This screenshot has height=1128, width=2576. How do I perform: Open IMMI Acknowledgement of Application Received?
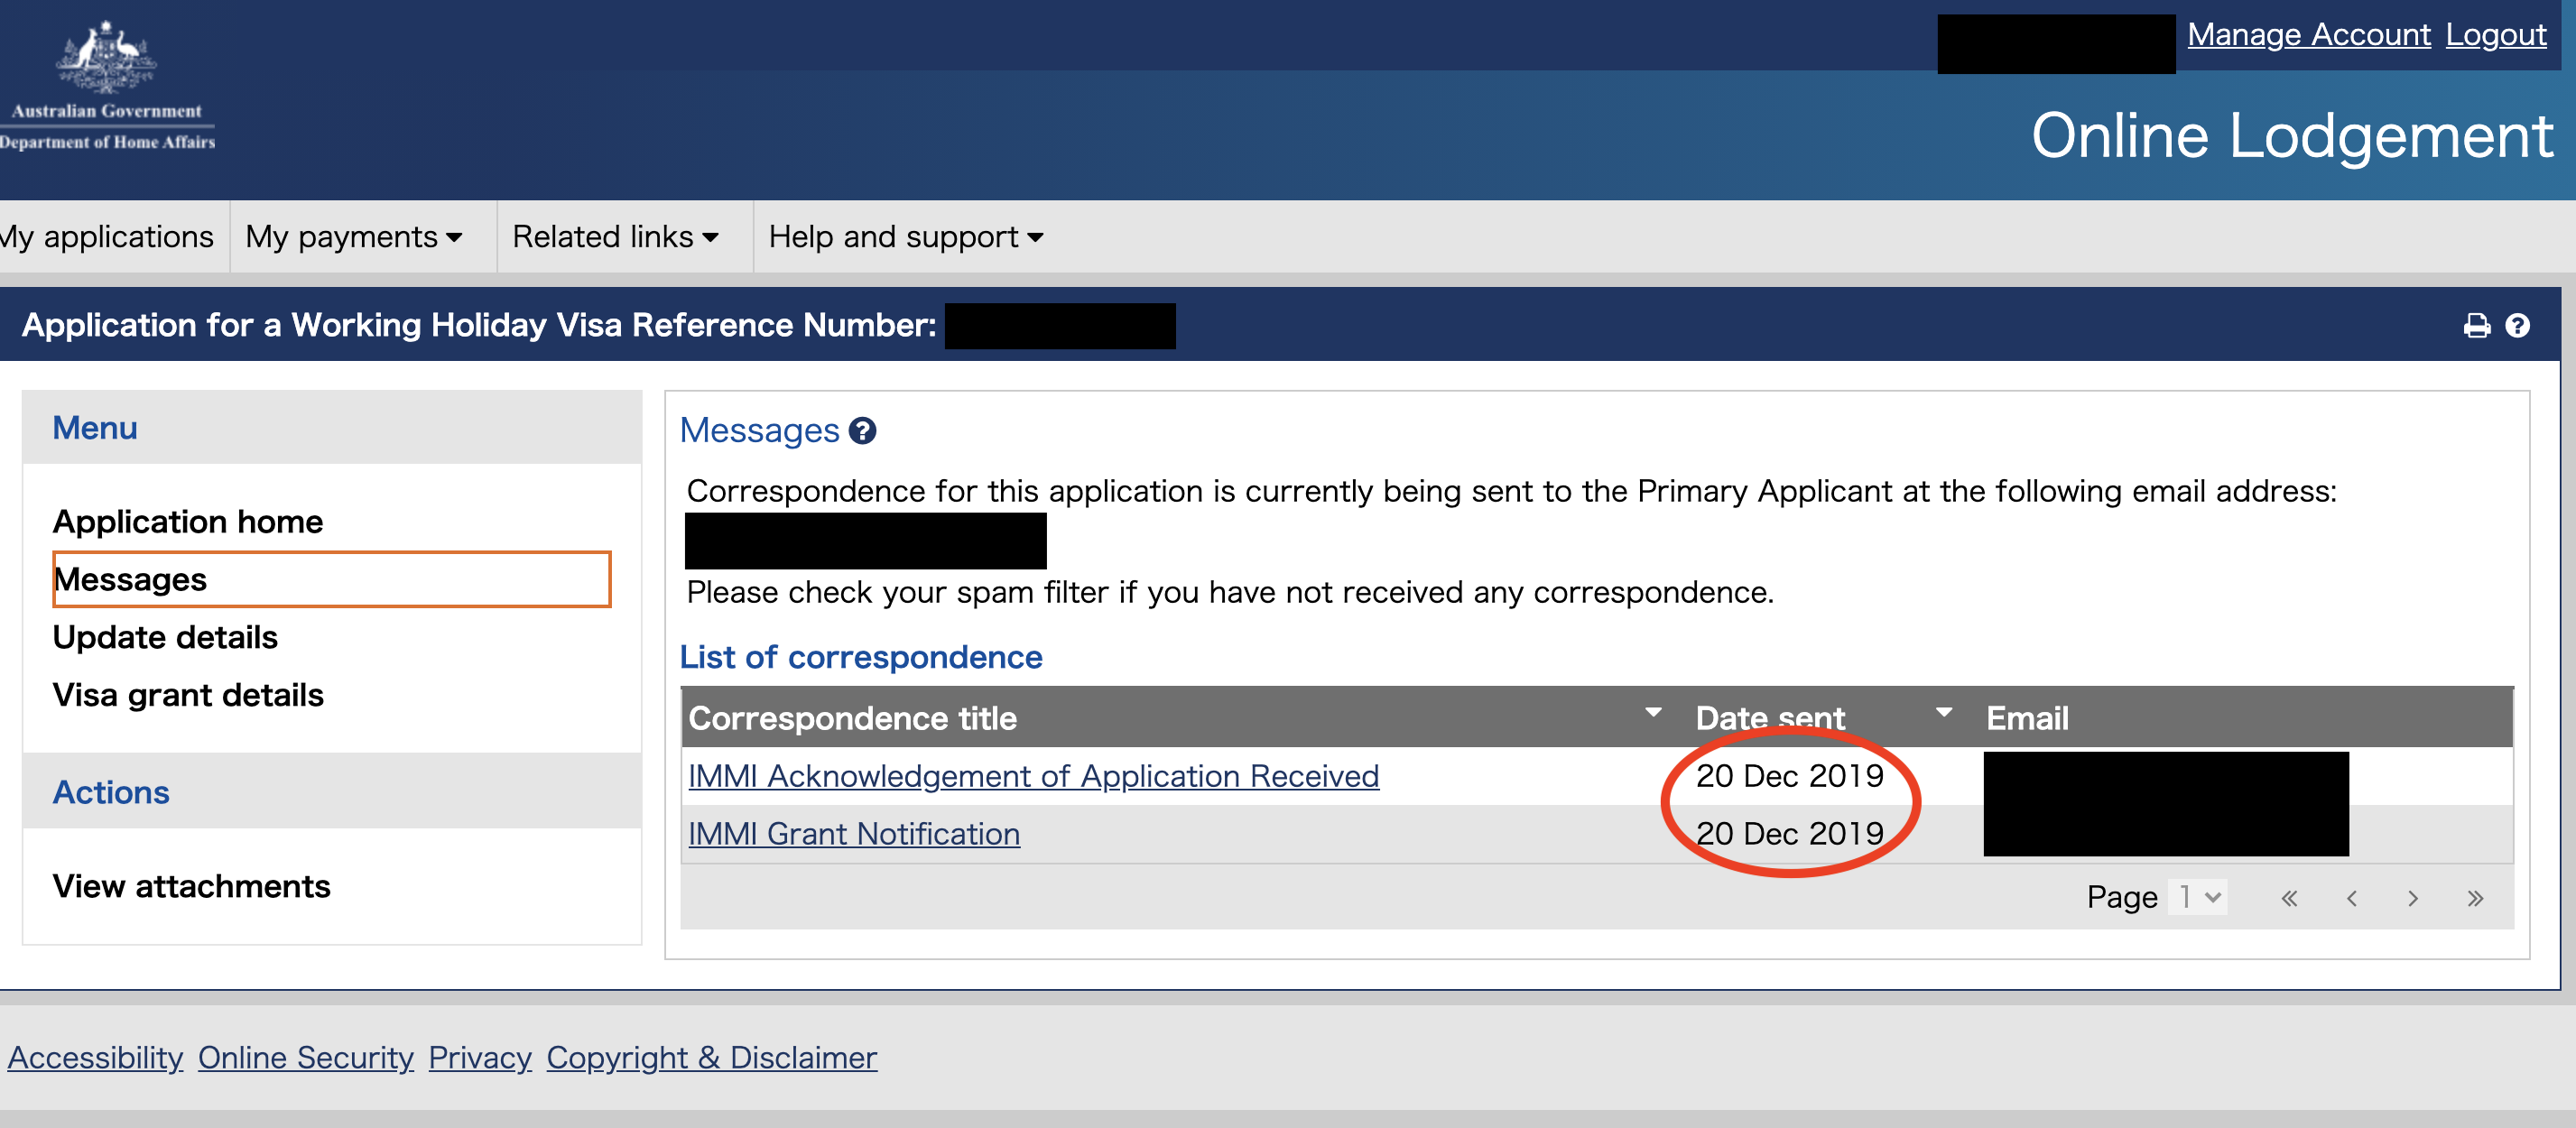click(x=1033, y=776)
